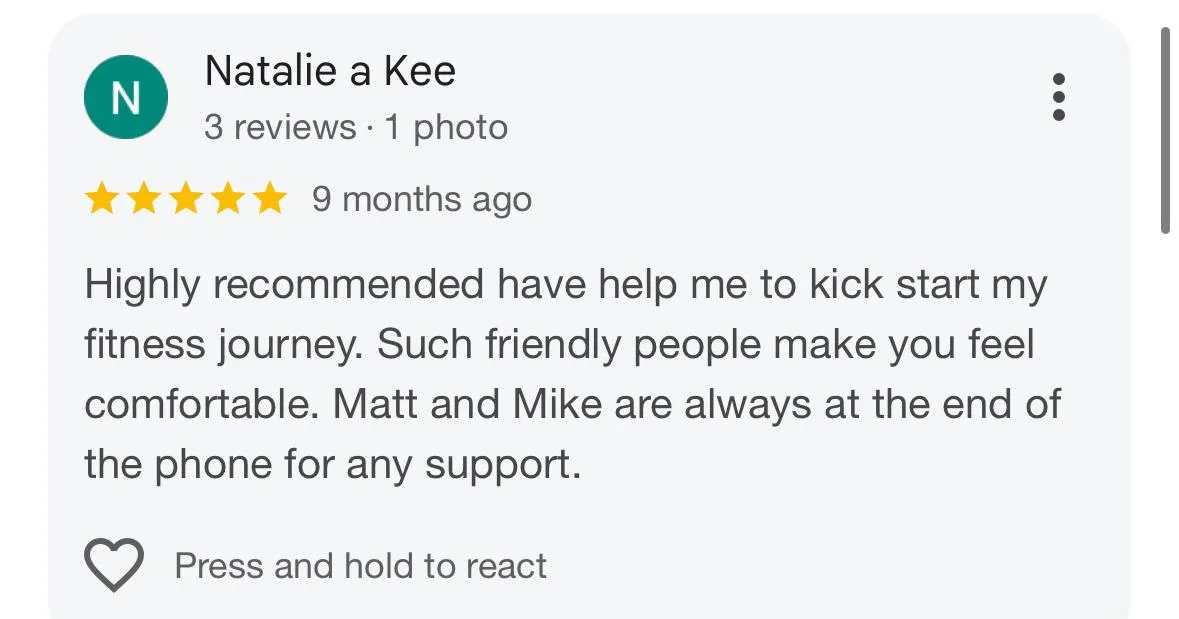Click the word "comfortable" in the review

click(x=203, y=405)
